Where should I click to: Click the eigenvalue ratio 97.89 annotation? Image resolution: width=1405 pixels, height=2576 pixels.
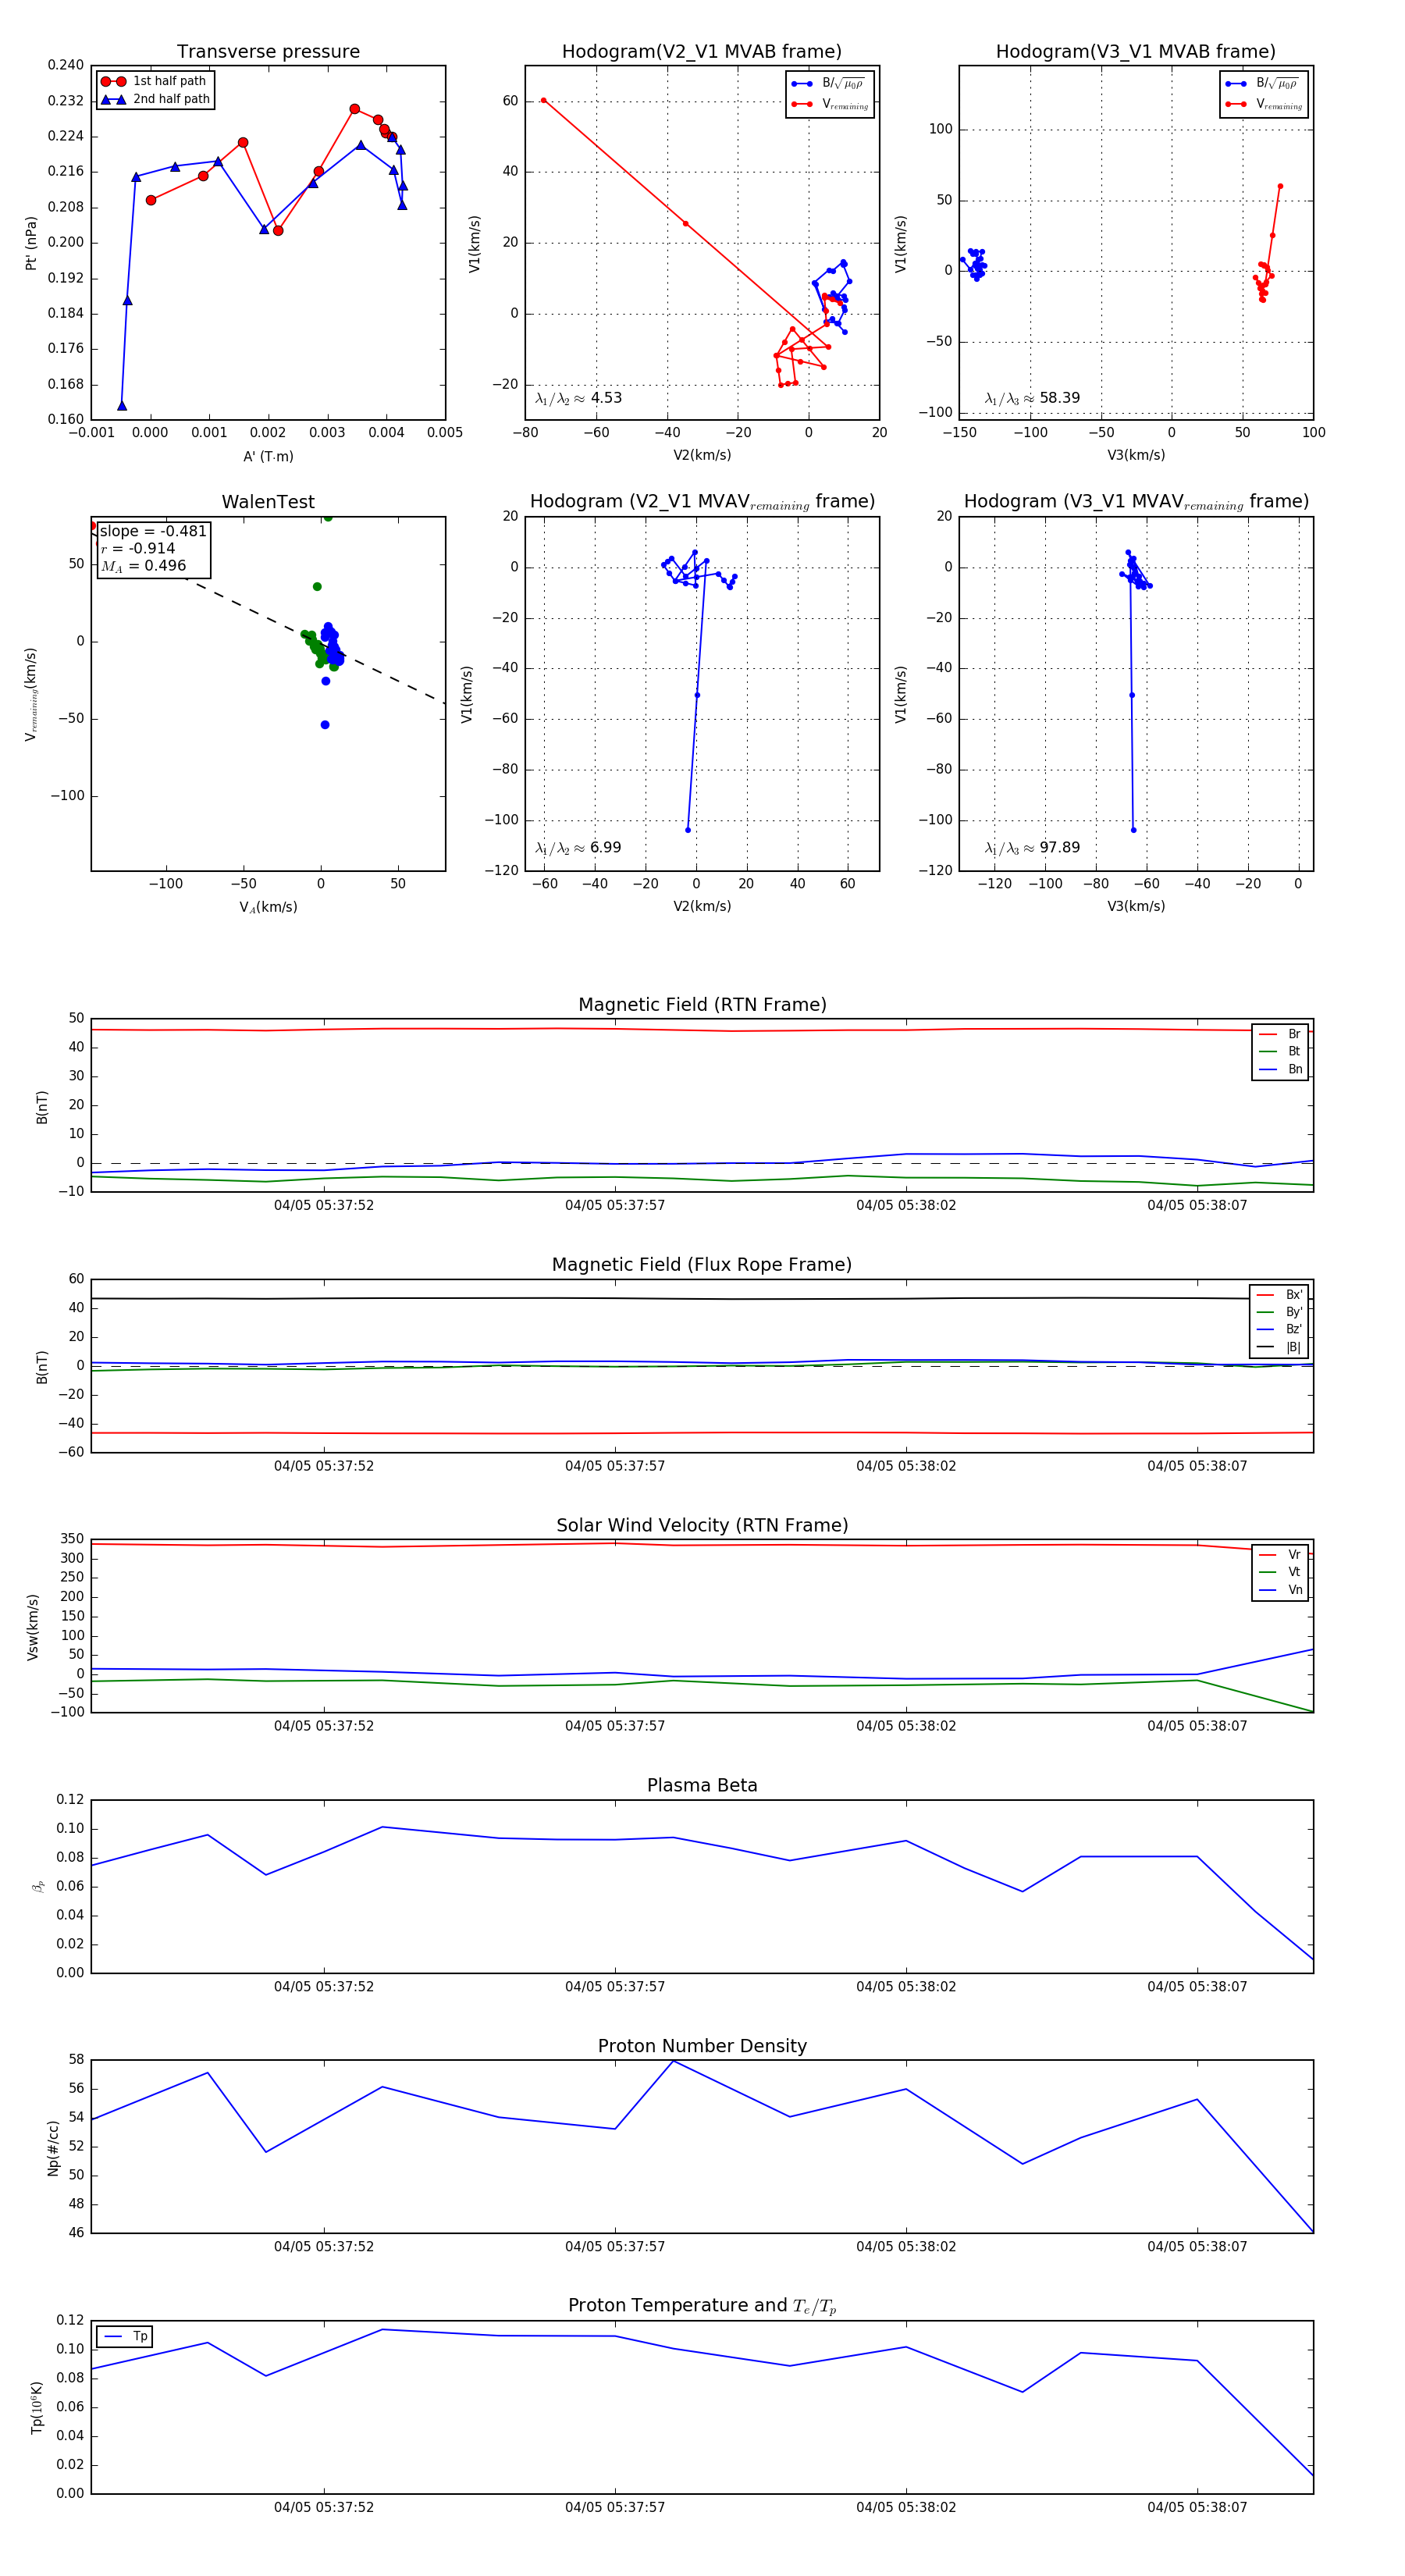(x=1032, y=848)
